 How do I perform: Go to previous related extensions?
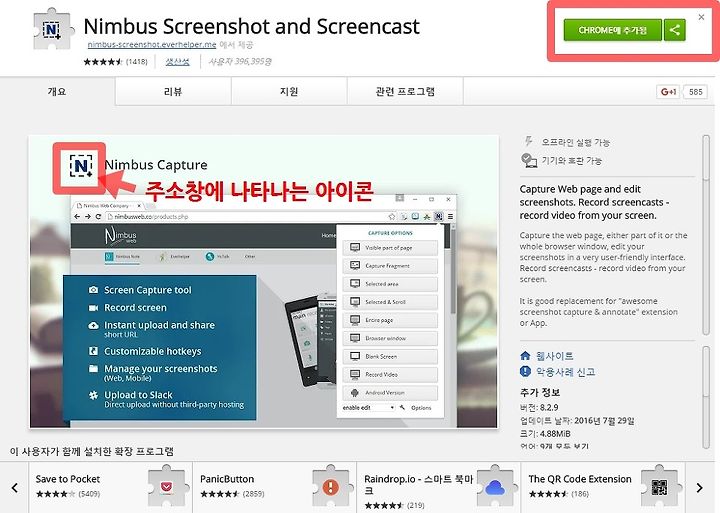click(x=15, y=488)
